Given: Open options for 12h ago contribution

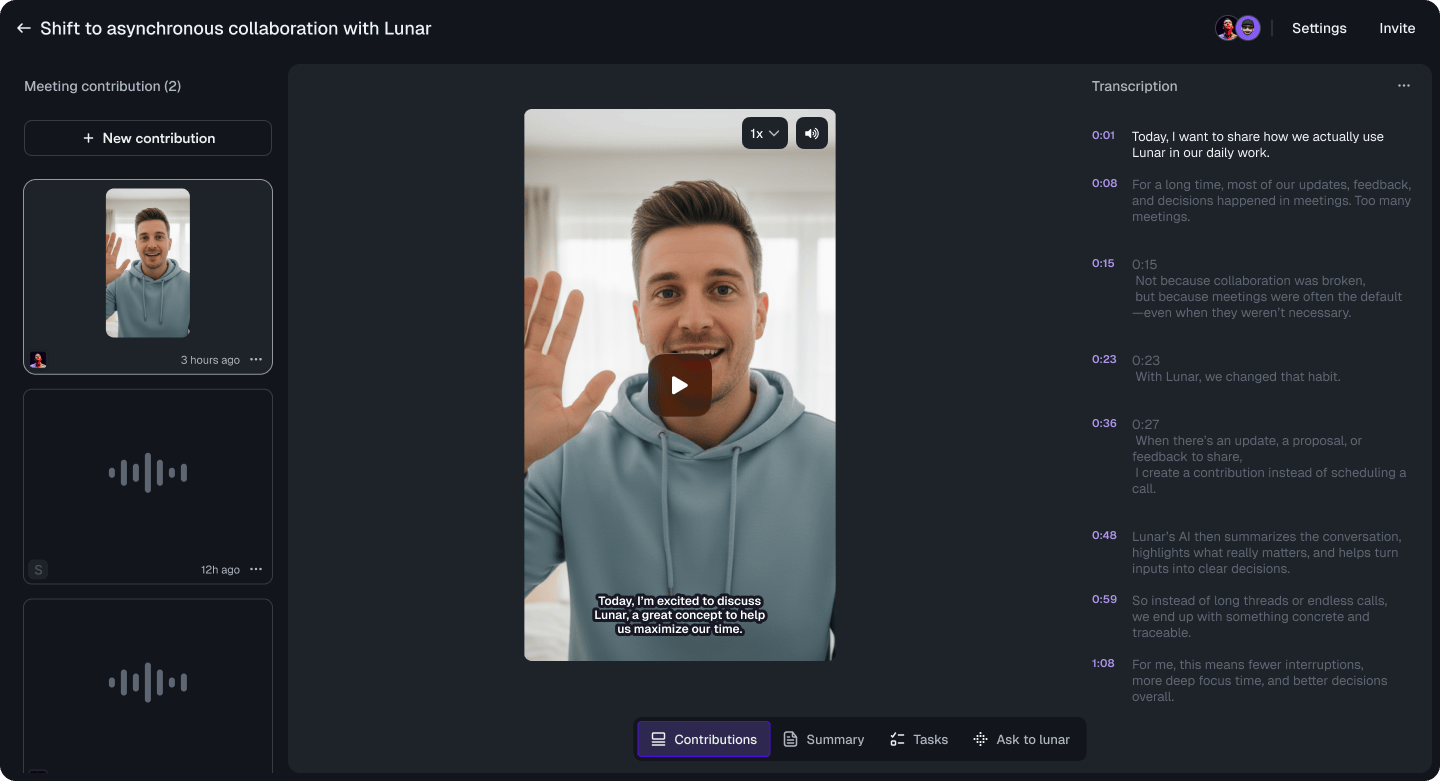Looking at the screenshot, I should click(256, 570).
